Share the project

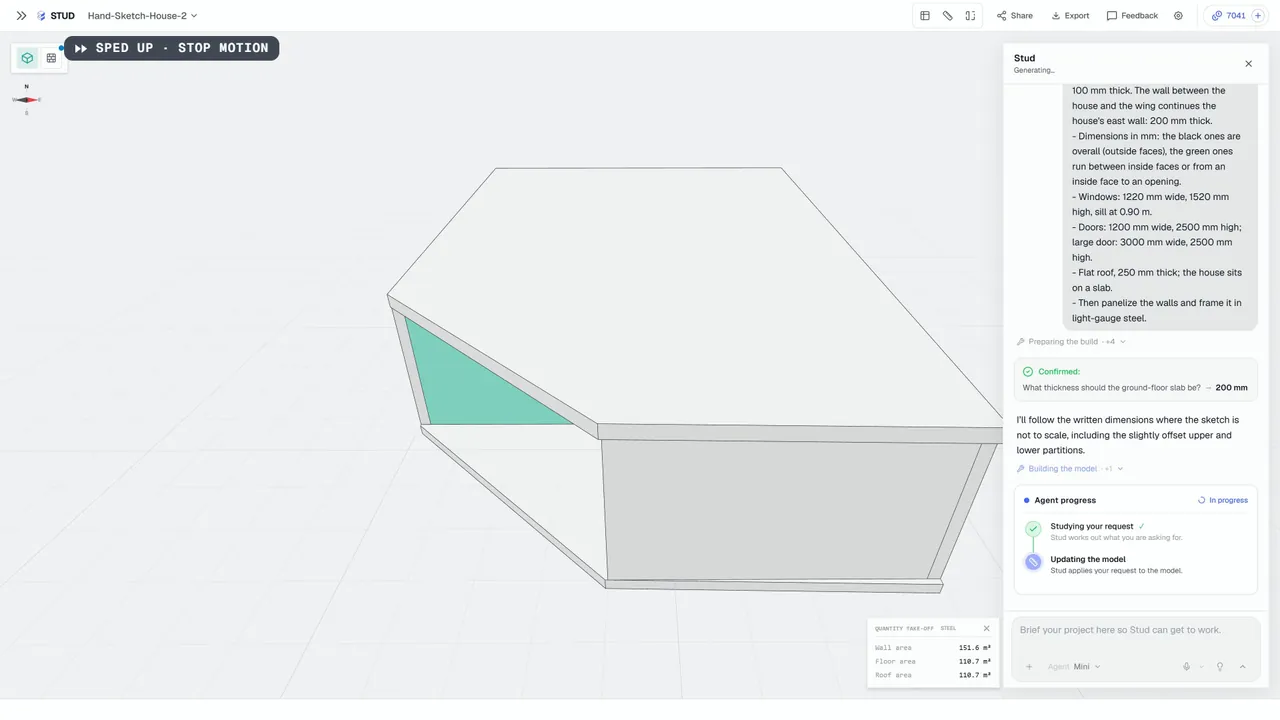point(1015,16)
